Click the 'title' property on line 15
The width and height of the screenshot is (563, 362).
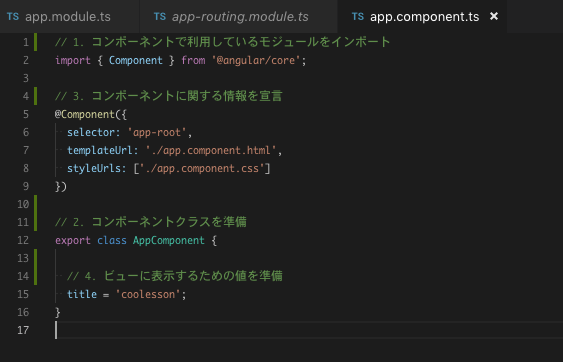(x=82, y=294)
